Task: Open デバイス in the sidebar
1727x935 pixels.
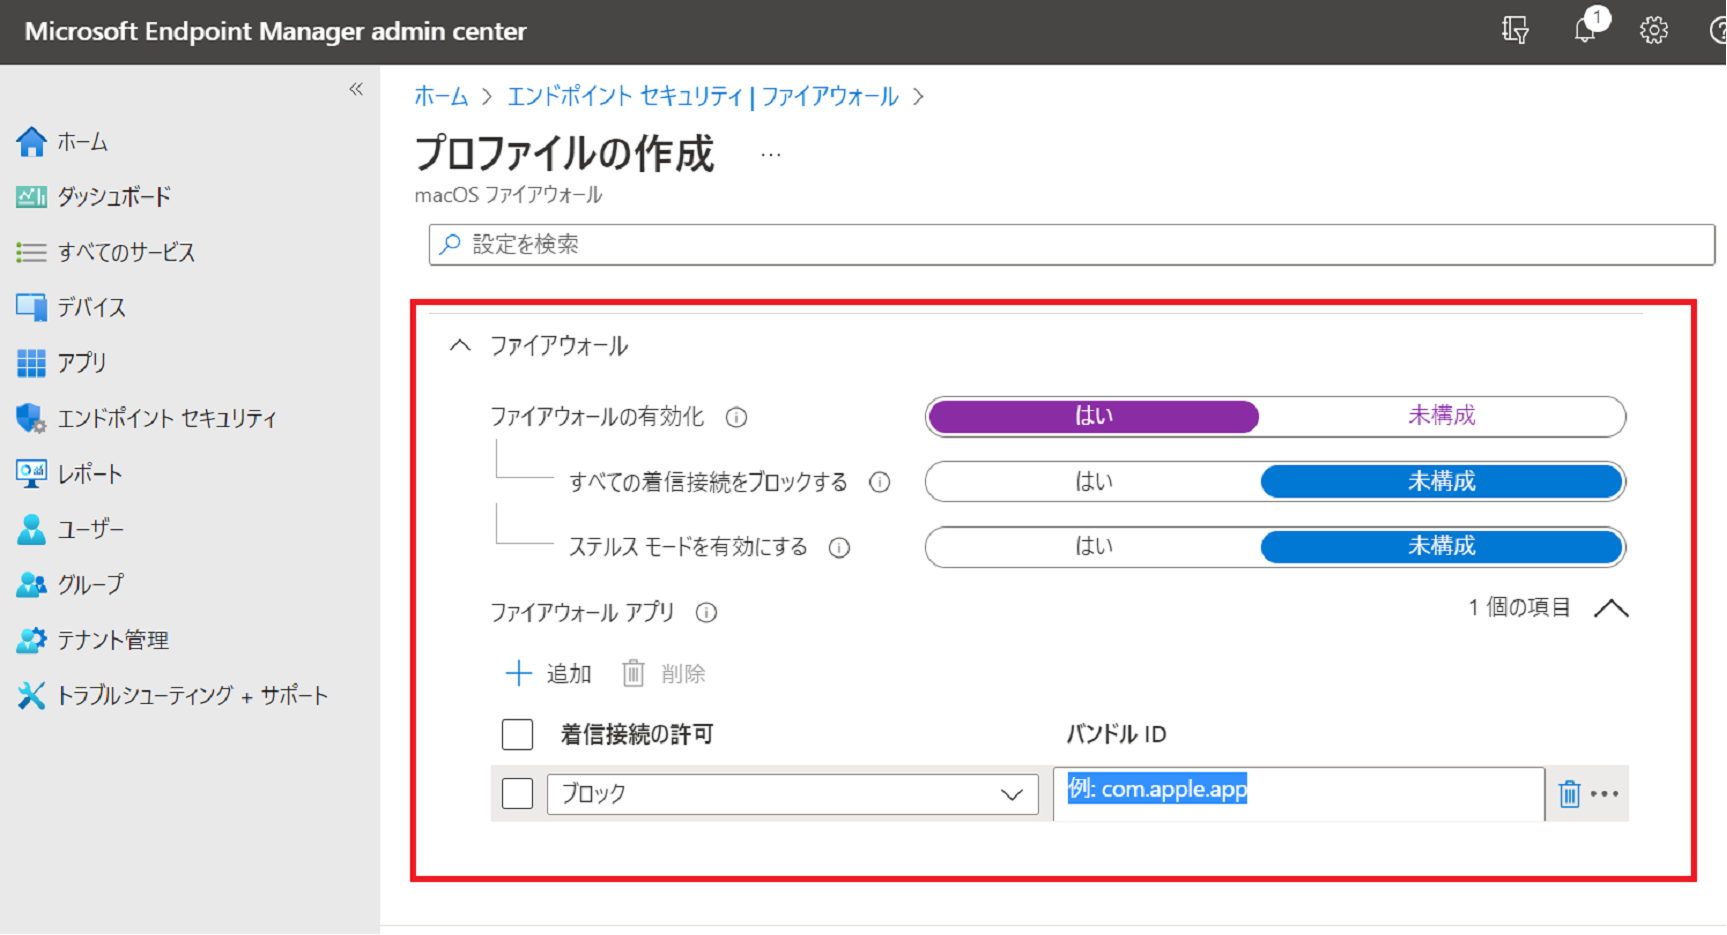Action: [91, 307]
